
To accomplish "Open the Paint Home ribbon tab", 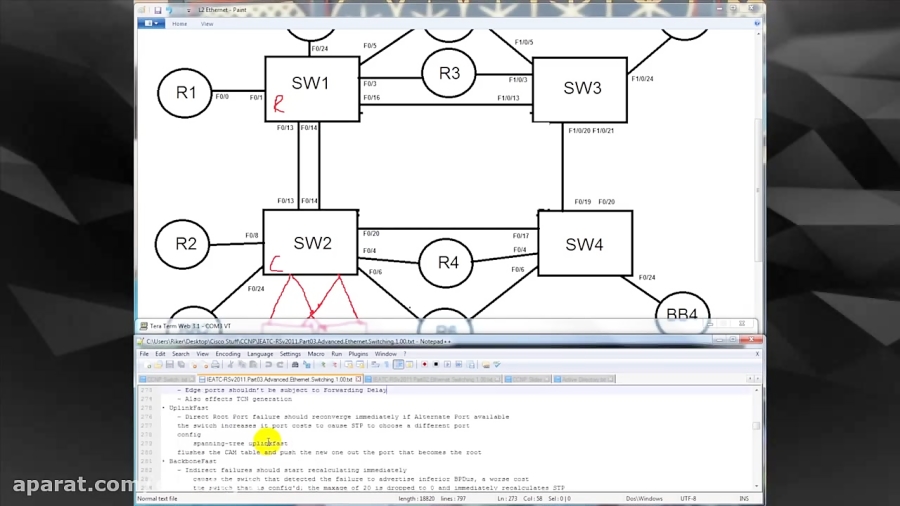I will pos(180,24).
